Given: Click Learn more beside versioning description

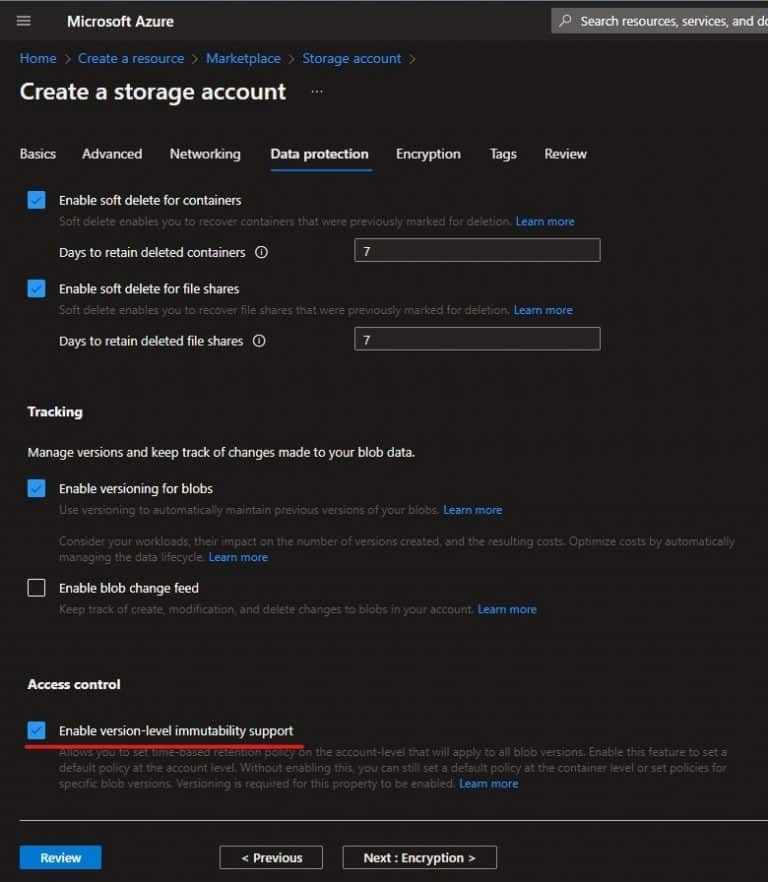Looking at the screenshot, I should 472,509.
